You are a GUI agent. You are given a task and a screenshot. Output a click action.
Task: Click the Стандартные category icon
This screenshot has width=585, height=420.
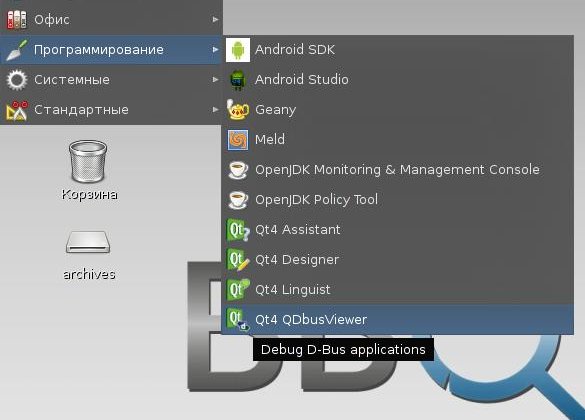coord(17,110)
